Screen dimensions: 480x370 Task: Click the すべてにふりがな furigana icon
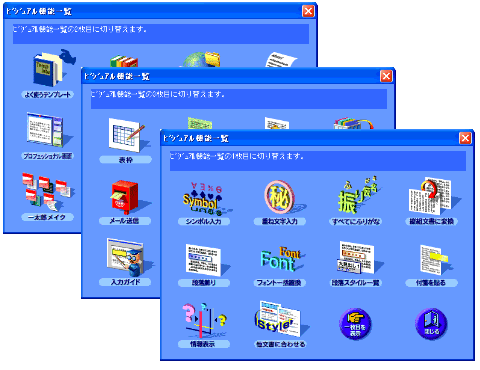356,197
